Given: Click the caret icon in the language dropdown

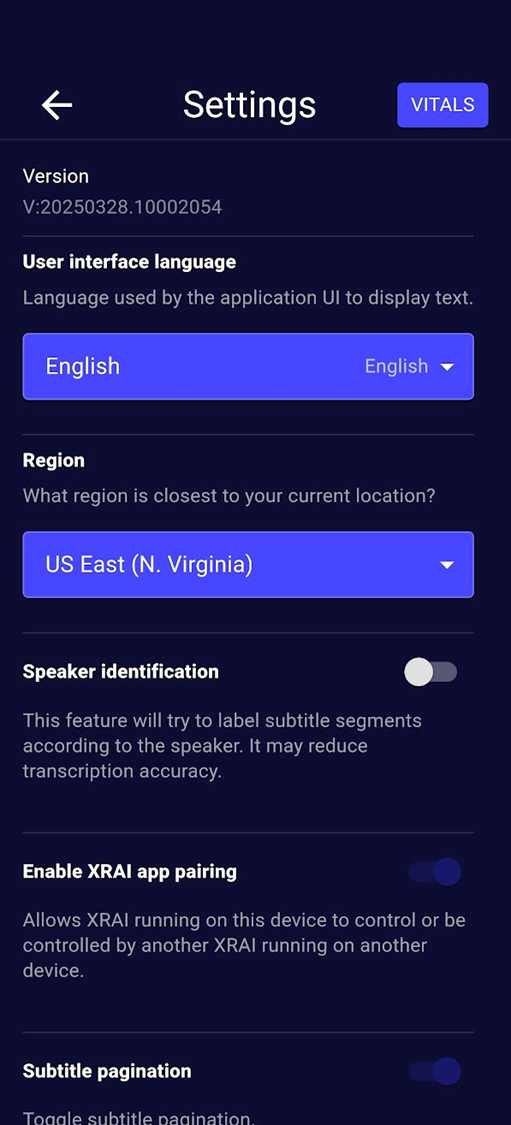Looking at the screenshot, I should pos(447,367).
